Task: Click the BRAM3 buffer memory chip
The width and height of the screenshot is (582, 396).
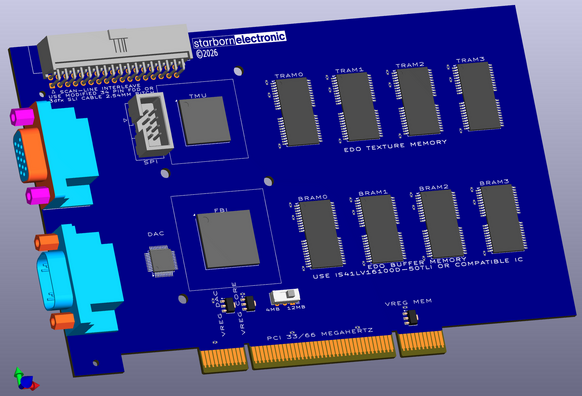Action: click(x=501, y=219)
